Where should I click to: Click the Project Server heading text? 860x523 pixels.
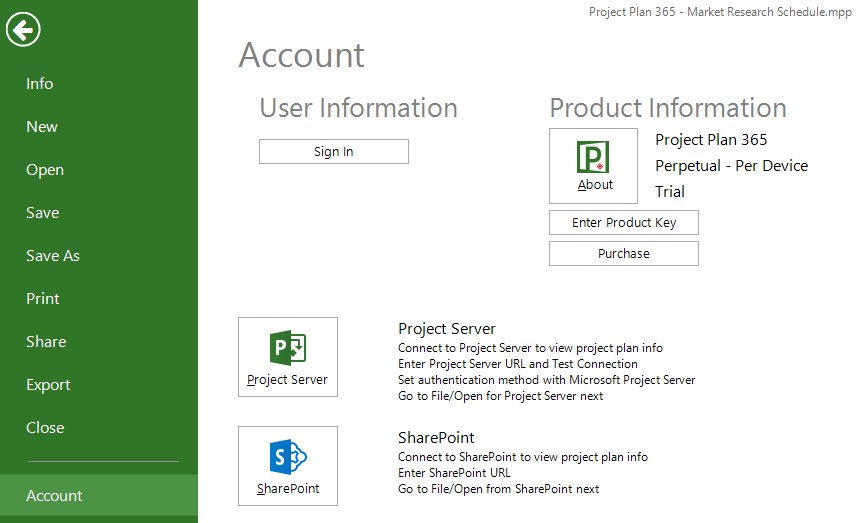click(447, 329)
